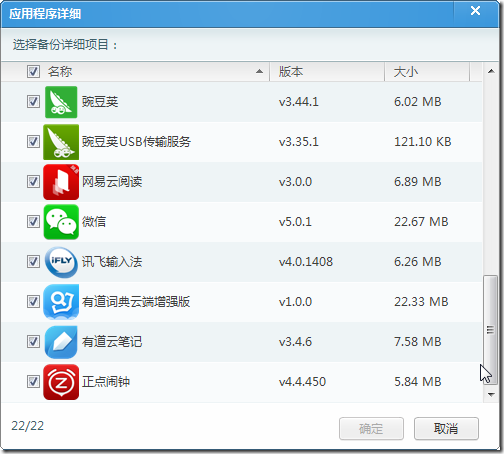Click version v4.0.1408 cell
Screen dimensions: 504x454
306,262
